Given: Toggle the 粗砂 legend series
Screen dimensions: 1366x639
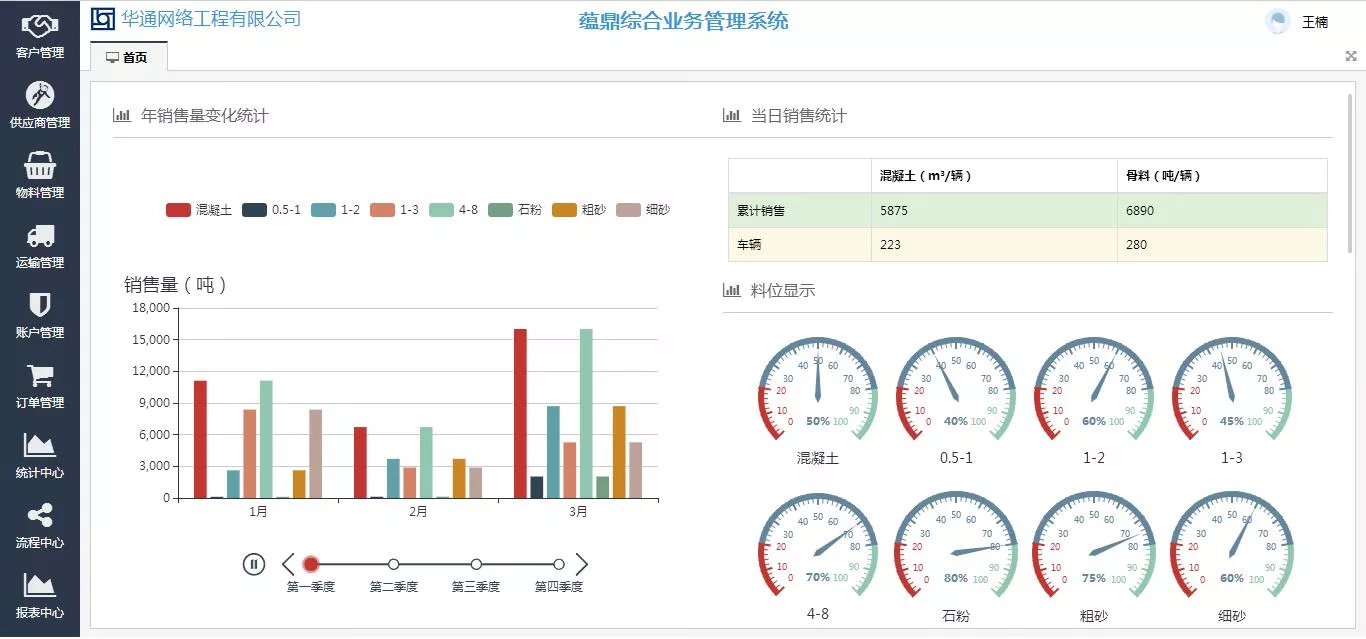Looking at the screenshot, I should [x=579, y=210].
